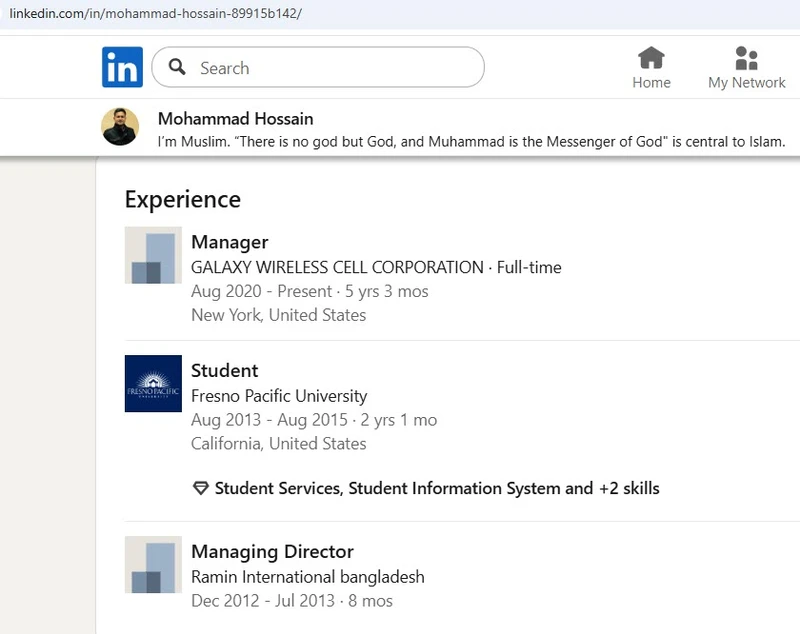Viewport: 800px width, 634px height.
Task: Click the GALAXY WIRELESS company placeholder logo
Action: click(153, 255)
